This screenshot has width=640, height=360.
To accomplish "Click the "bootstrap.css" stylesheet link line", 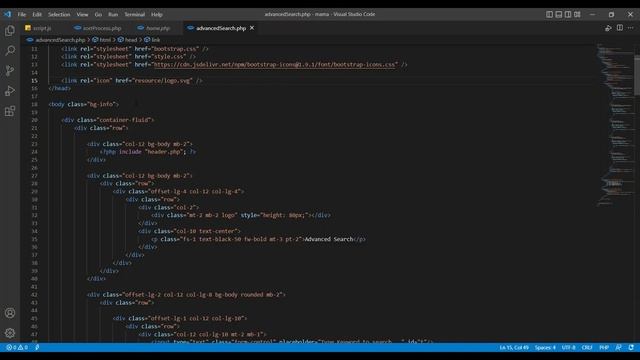I will 135,49.
